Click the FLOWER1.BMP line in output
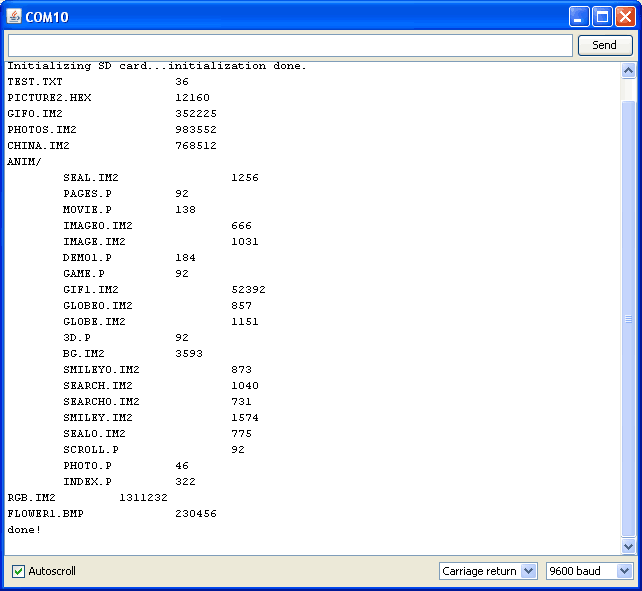 tap(46, 514)
